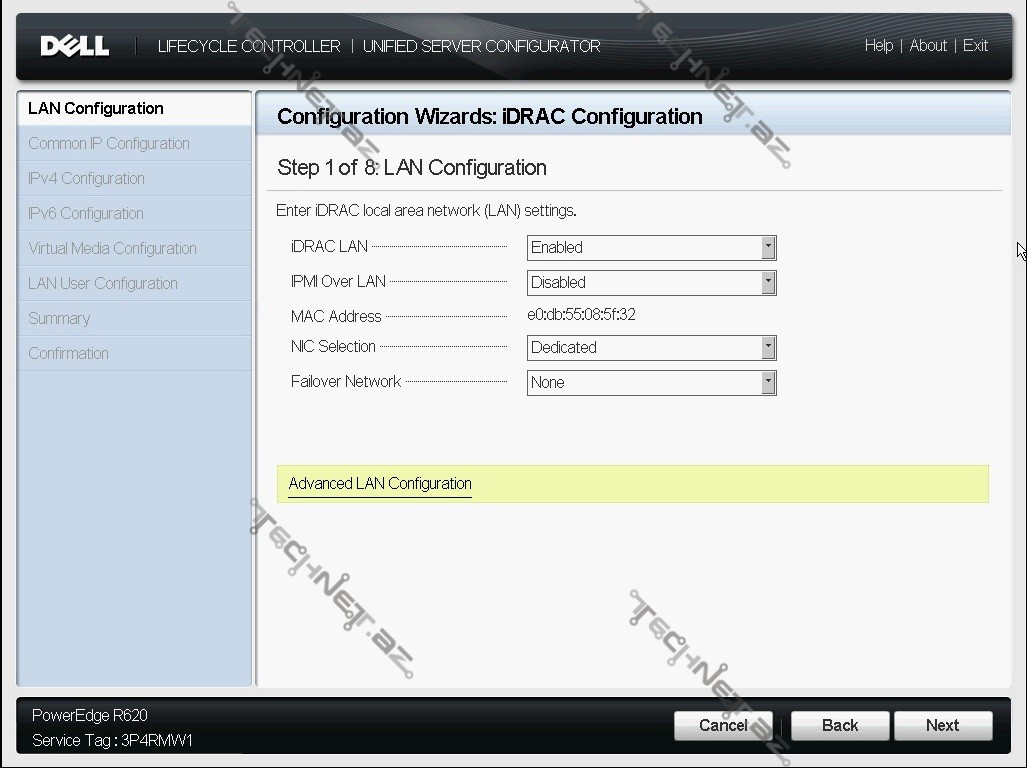Select IPv6 Configuration in sidebar
This screenshot has width=1027, height=768.
(x=86, y=214)
